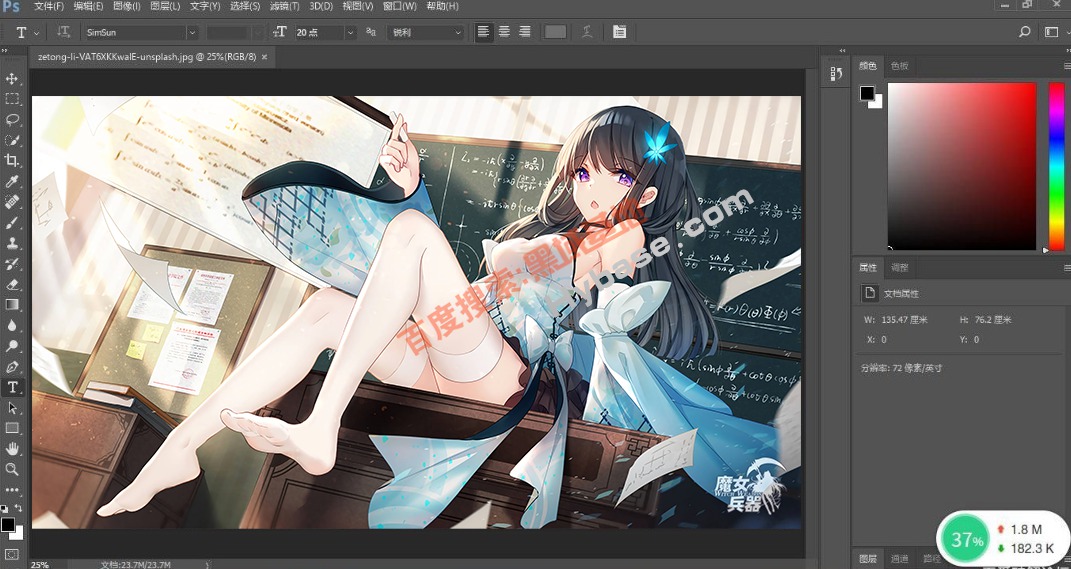
Task: Click the Create Warped Text icon
Action: [x=587, y=32]
